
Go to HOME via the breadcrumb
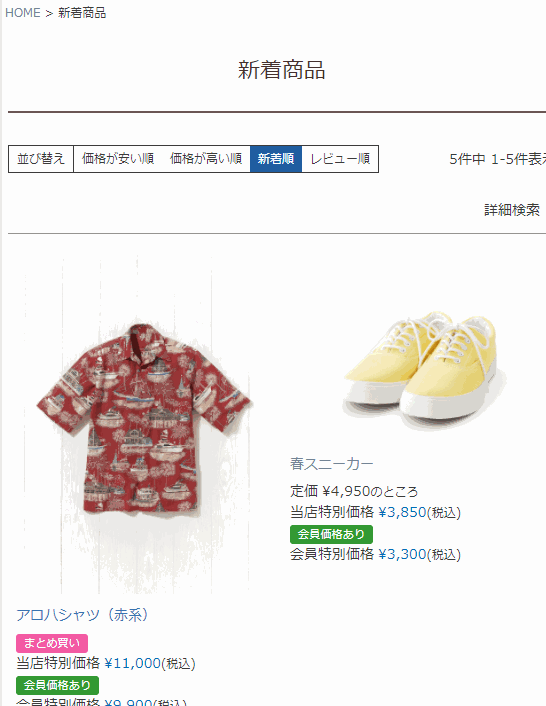[23, 13]
